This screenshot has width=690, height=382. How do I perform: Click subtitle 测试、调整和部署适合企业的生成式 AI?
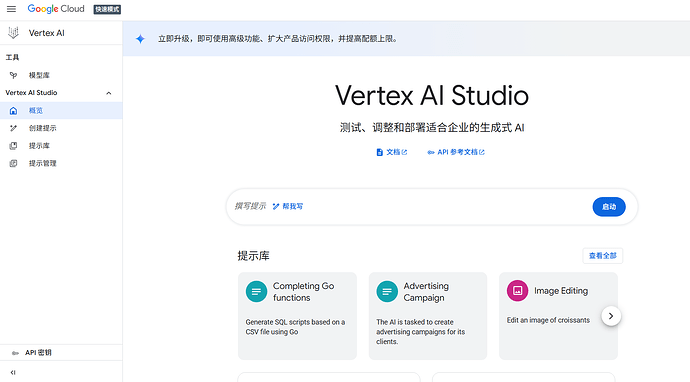click(x=432, y=128)
